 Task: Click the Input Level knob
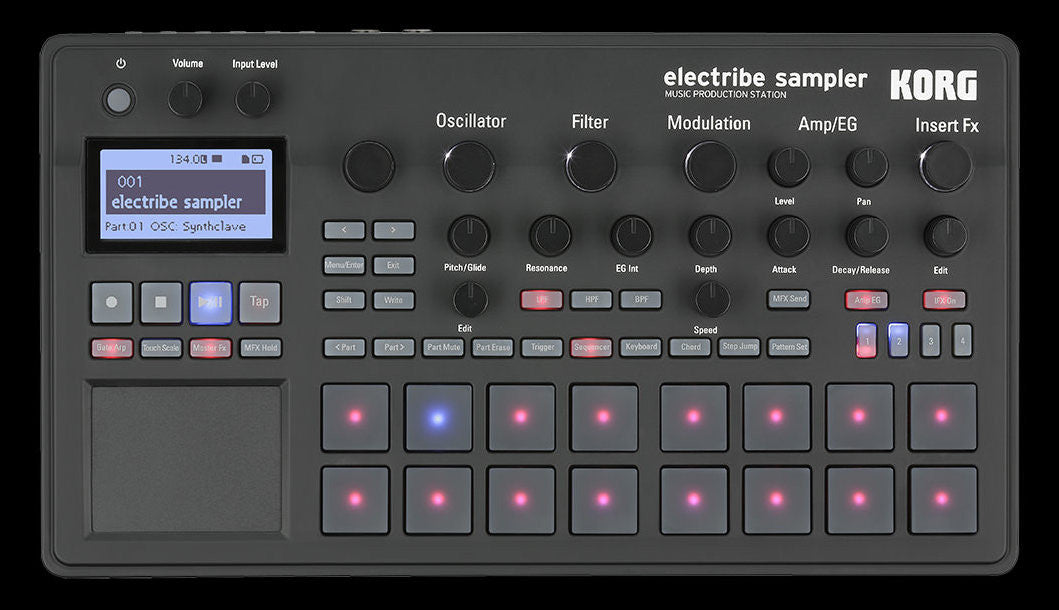tap(253, 99)
